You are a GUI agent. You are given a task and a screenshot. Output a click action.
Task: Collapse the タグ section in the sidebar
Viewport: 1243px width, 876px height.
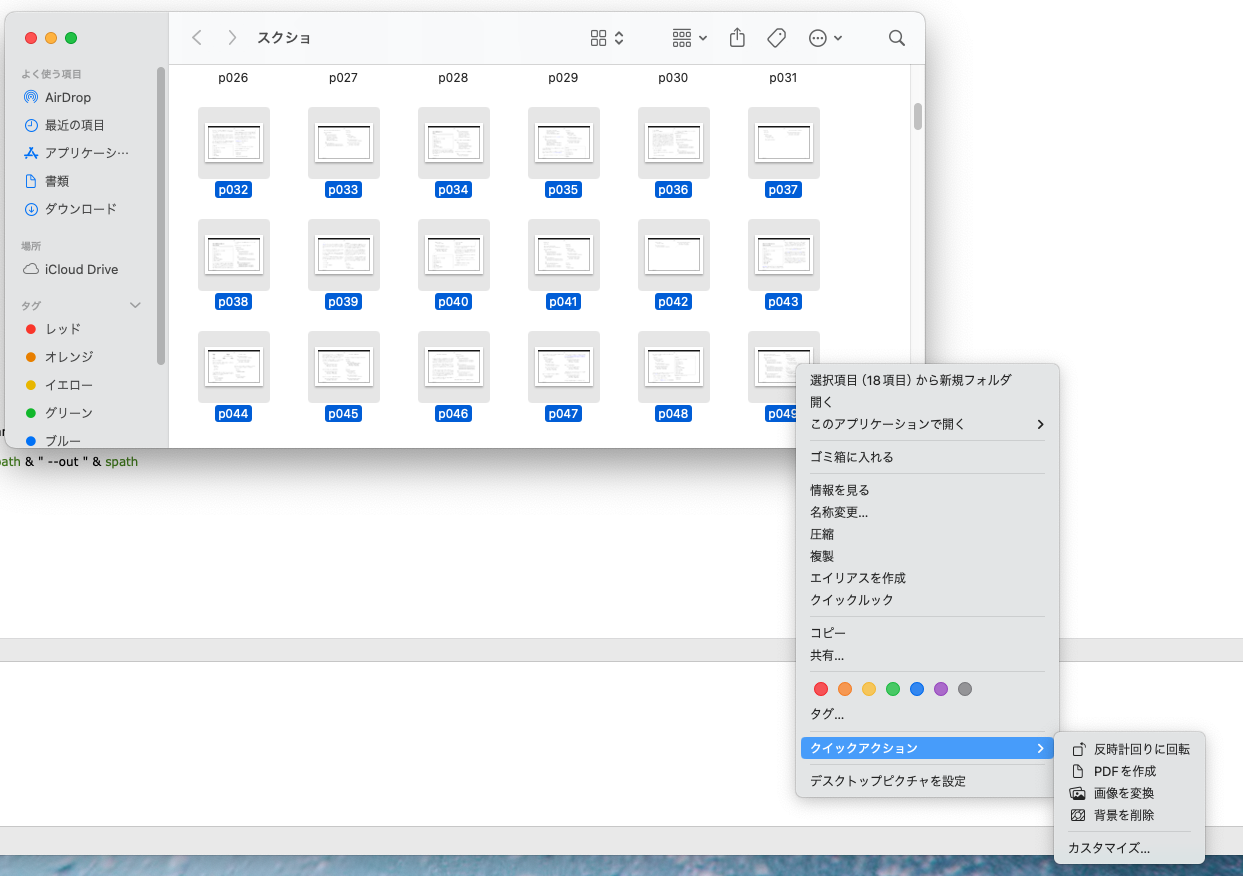[136, 305]
